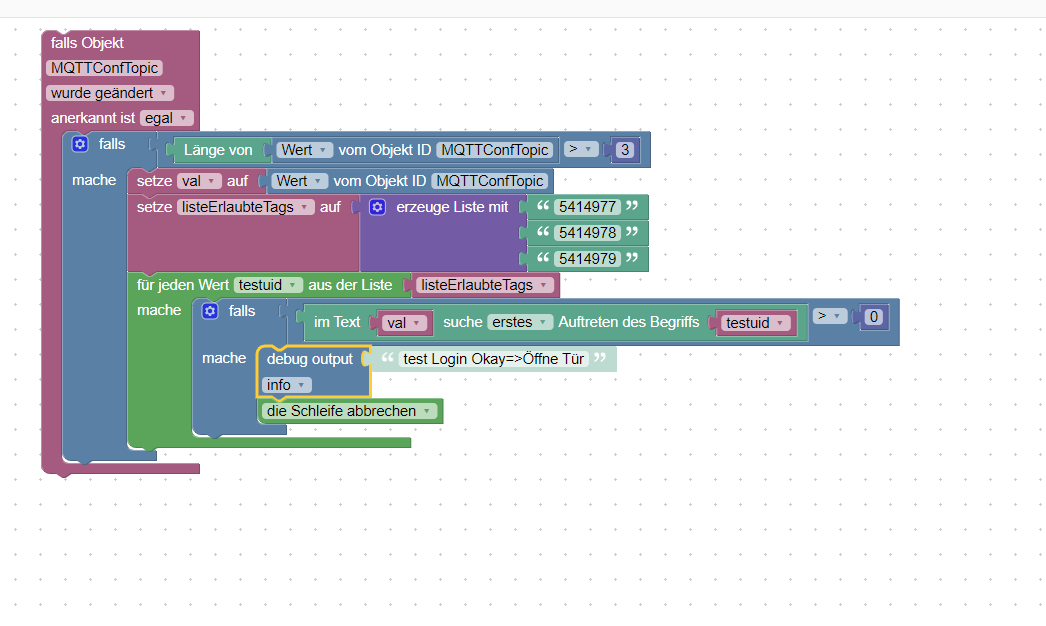
Task: Edit the number field with value 0
Action: click(x=874, y=316)
